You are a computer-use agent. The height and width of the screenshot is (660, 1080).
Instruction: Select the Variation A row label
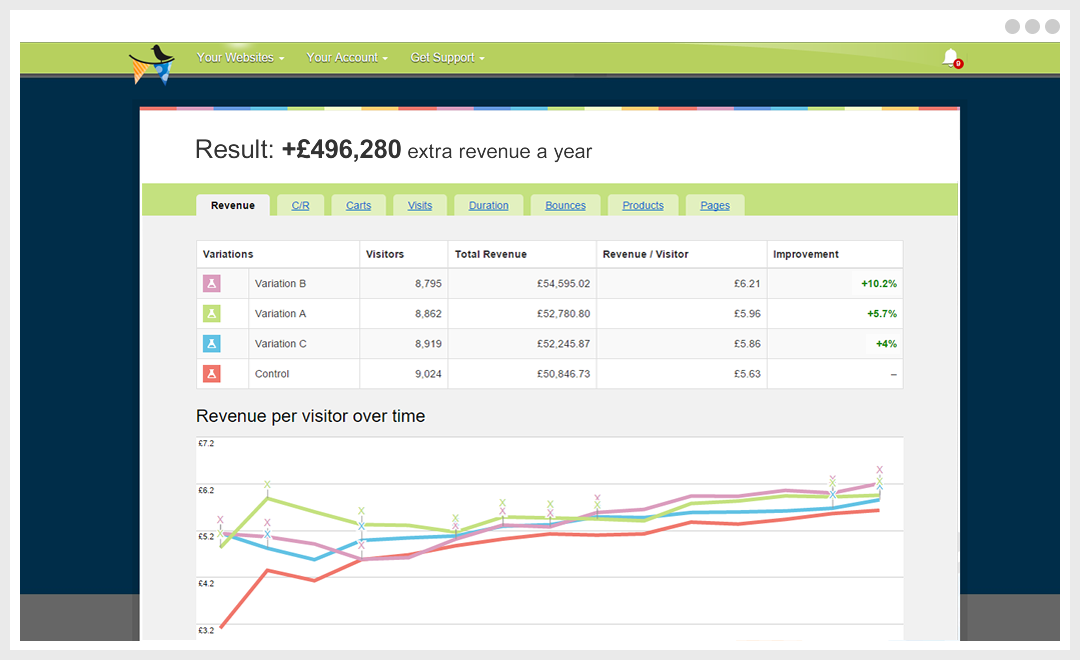click(x=280, y=313)
